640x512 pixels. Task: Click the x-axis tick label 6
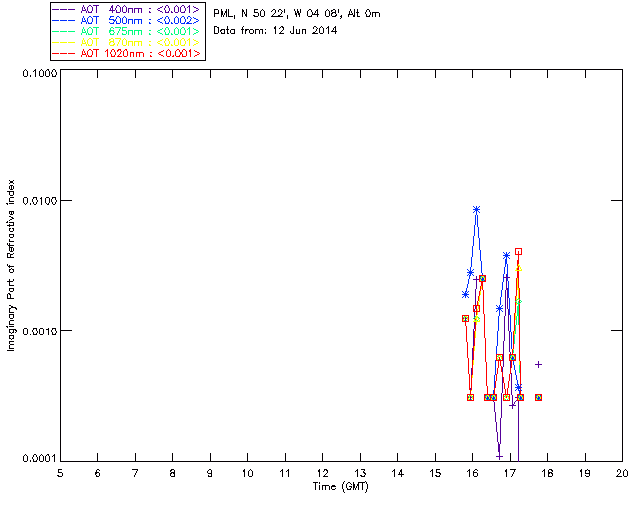98,473
